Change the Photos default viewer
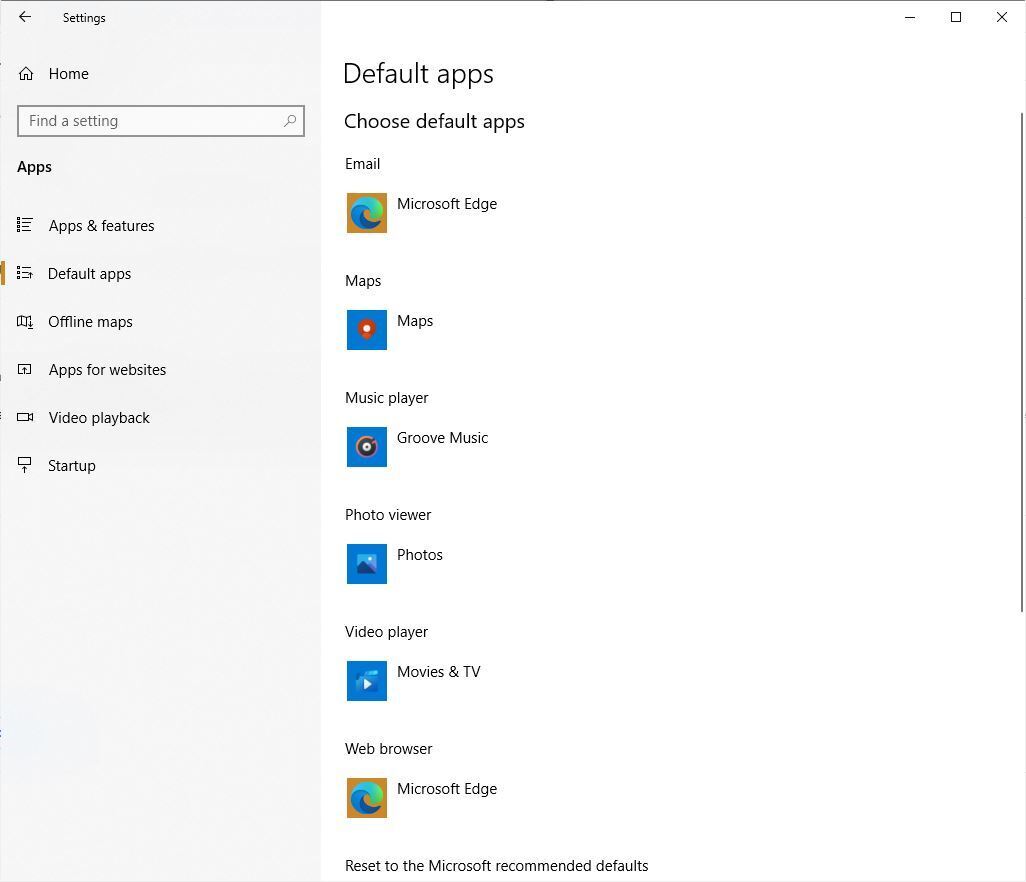The height and width of the screenshot is (882, 1026). point(419,555)
